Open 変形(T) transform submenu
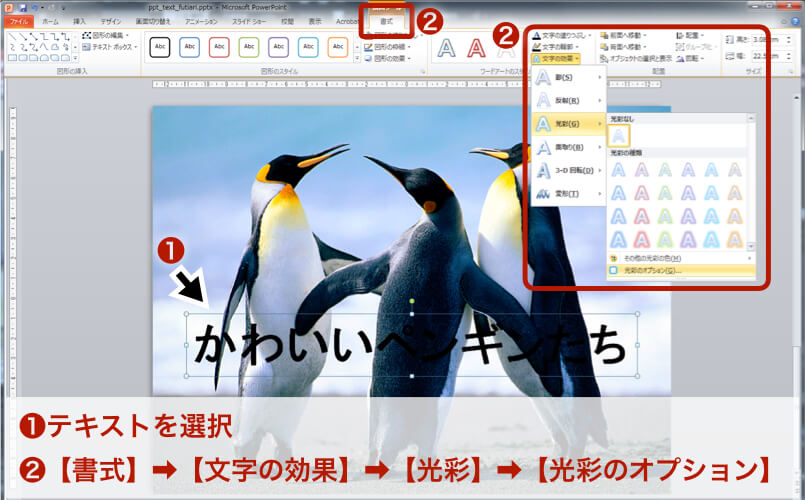This screenshot has width=805, height=500. [569, 194]
